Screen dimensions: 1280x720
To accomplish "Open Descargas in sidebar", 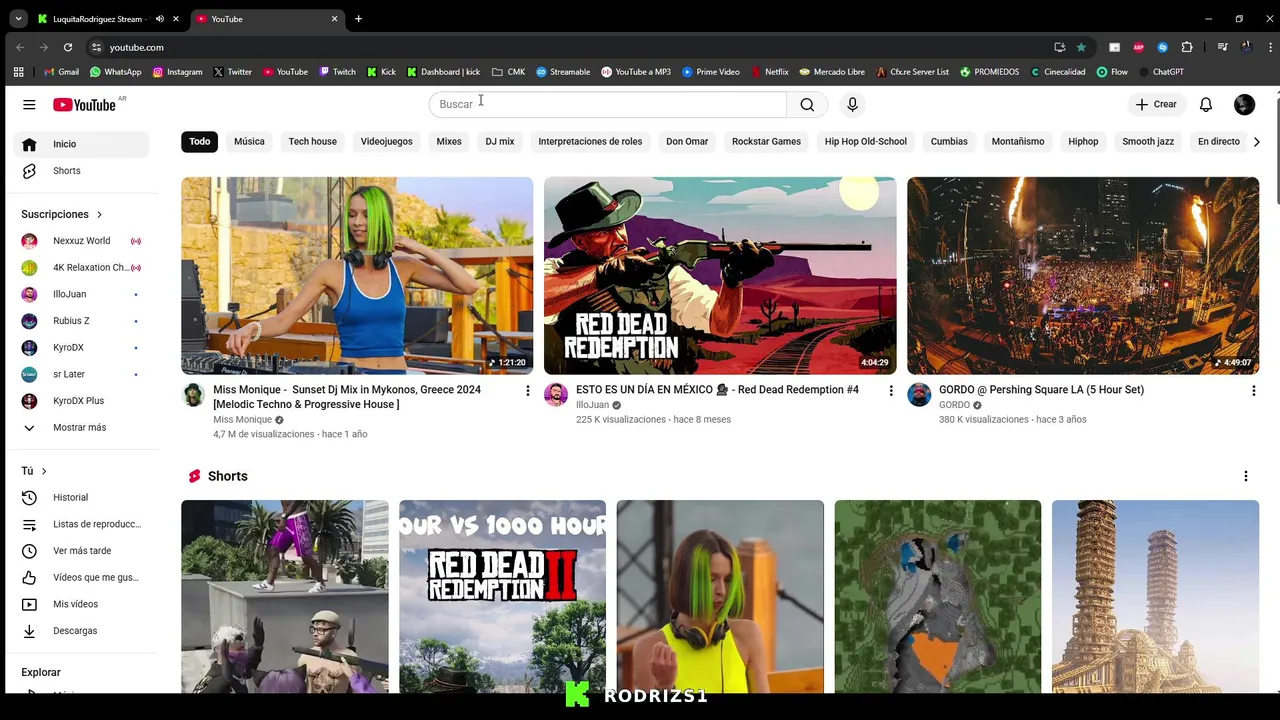I will tap(82, 631).
